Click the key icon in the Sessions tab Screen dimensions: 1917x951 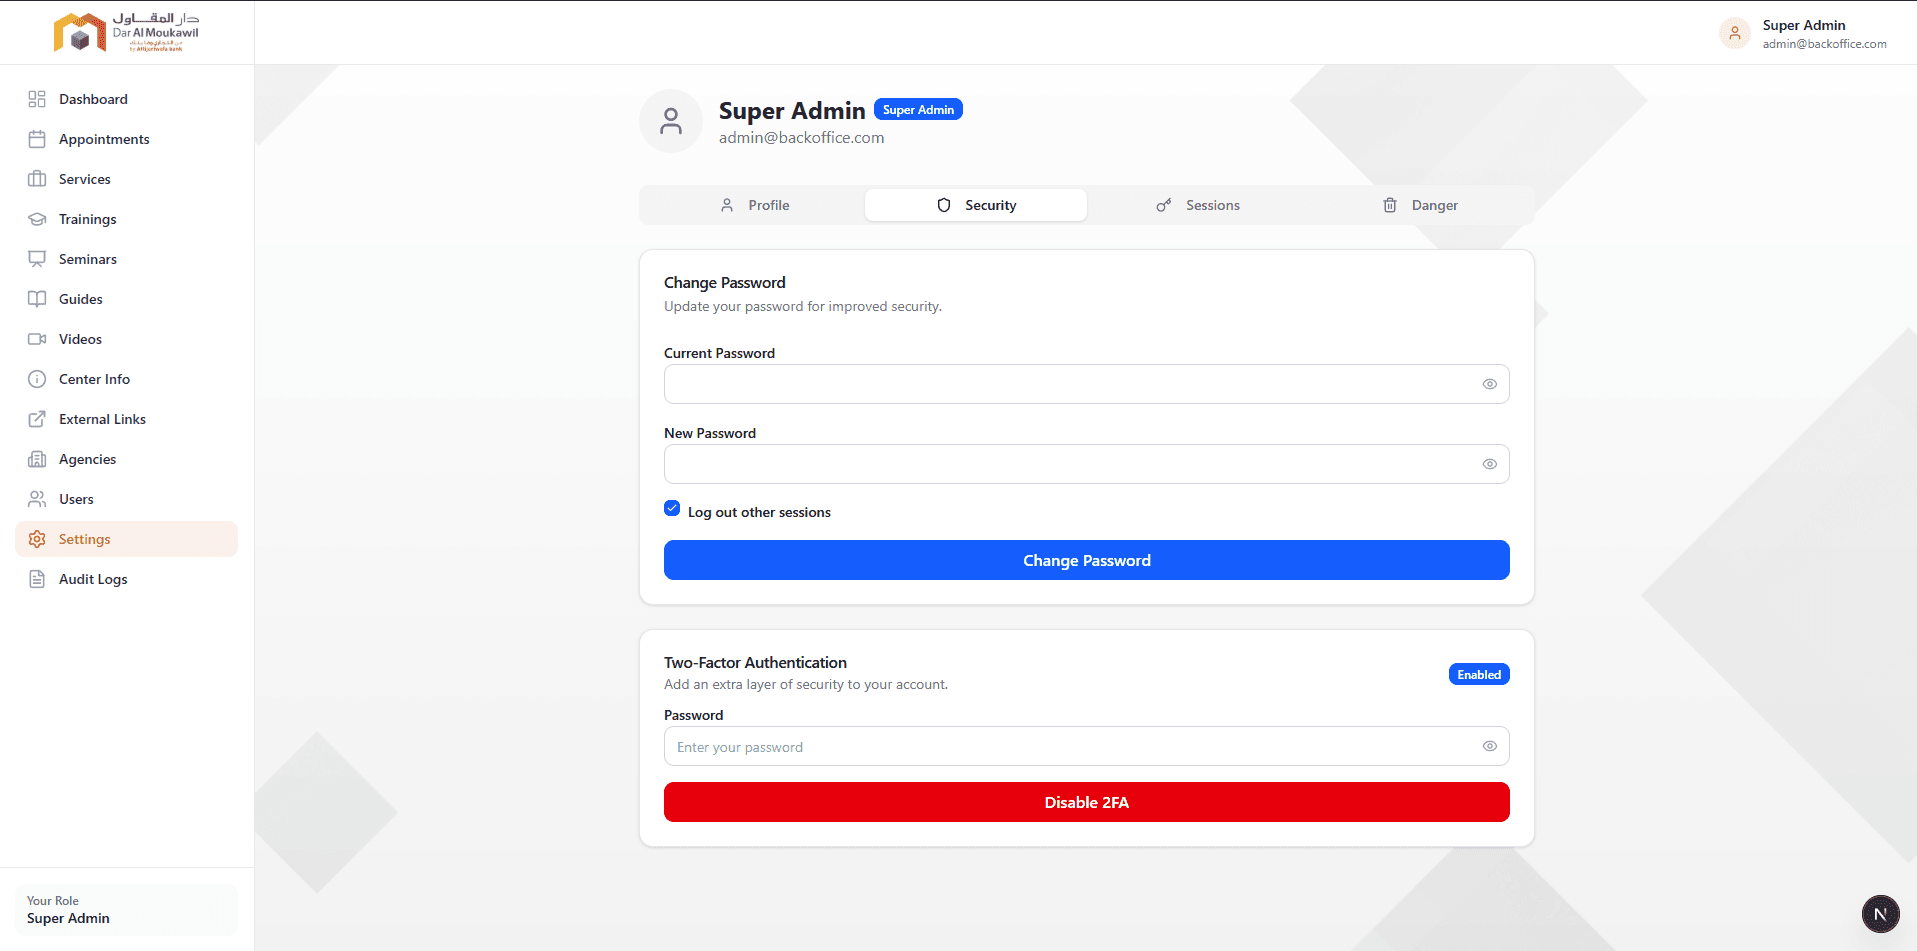point(1164,205)
